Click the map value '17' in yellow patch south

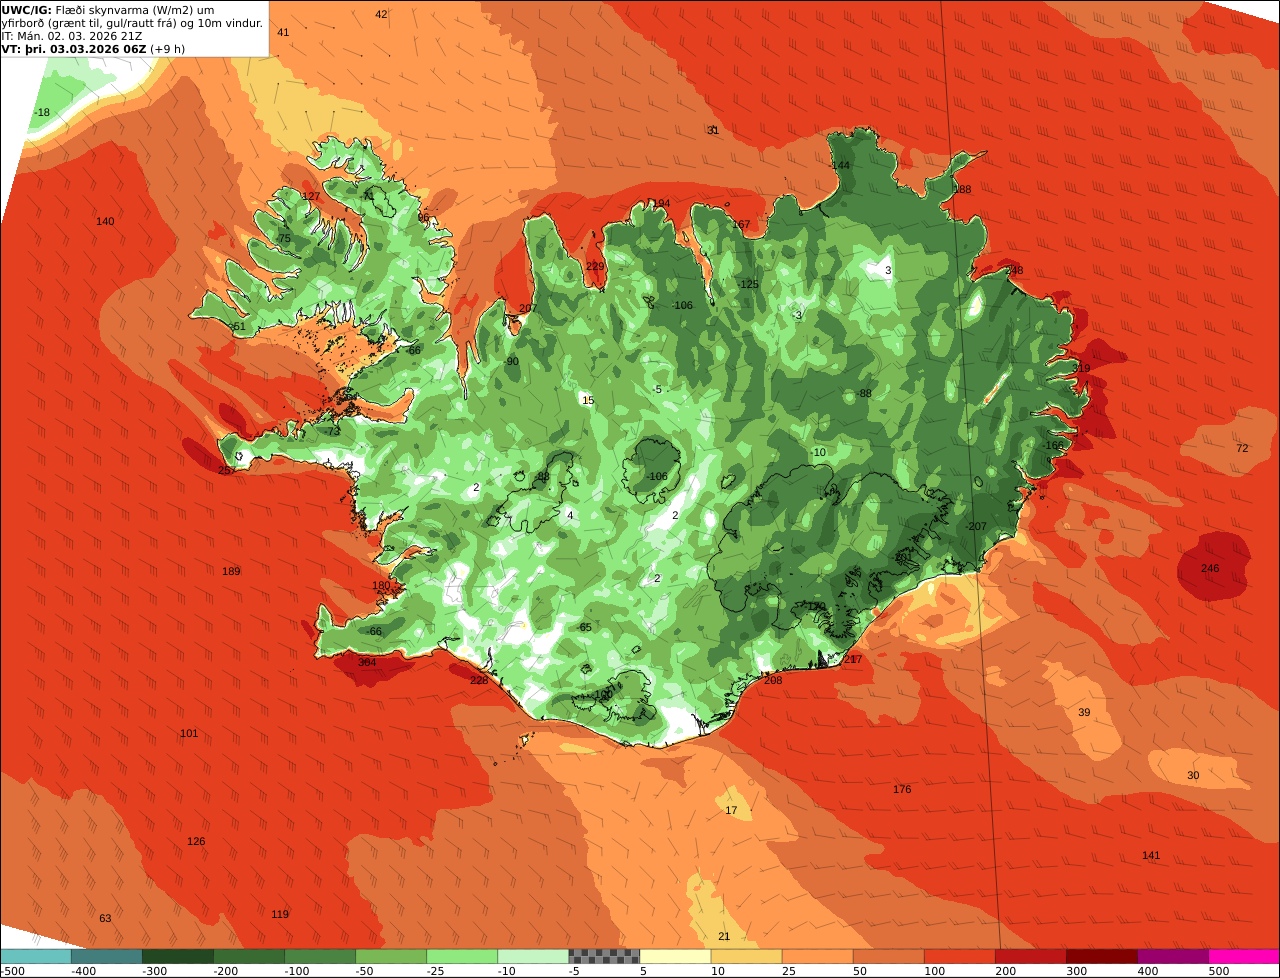[x=731, y=810]
